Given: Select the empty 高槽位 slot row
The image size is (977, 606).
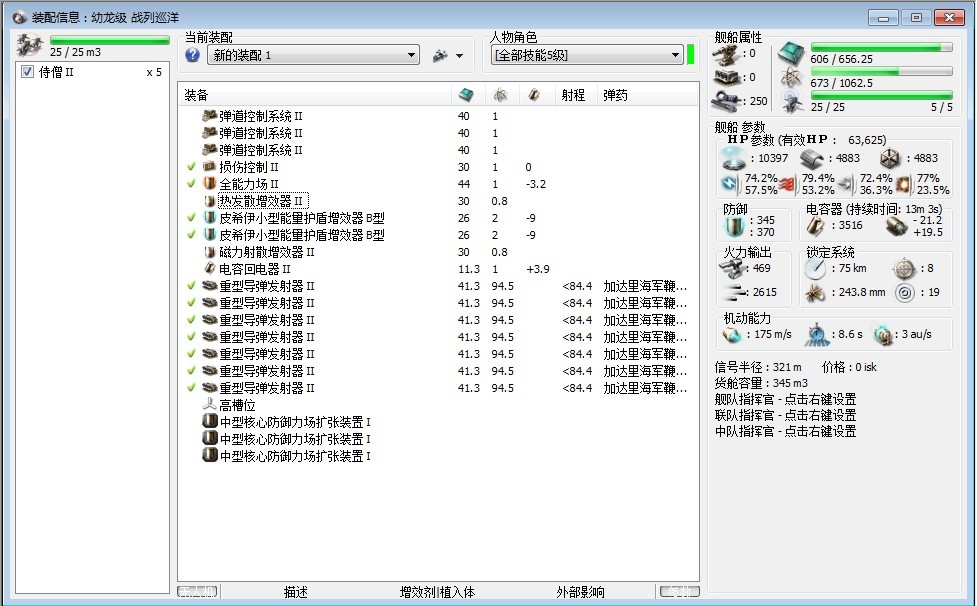Looking at the screenshot, I should tap(438, 405).
